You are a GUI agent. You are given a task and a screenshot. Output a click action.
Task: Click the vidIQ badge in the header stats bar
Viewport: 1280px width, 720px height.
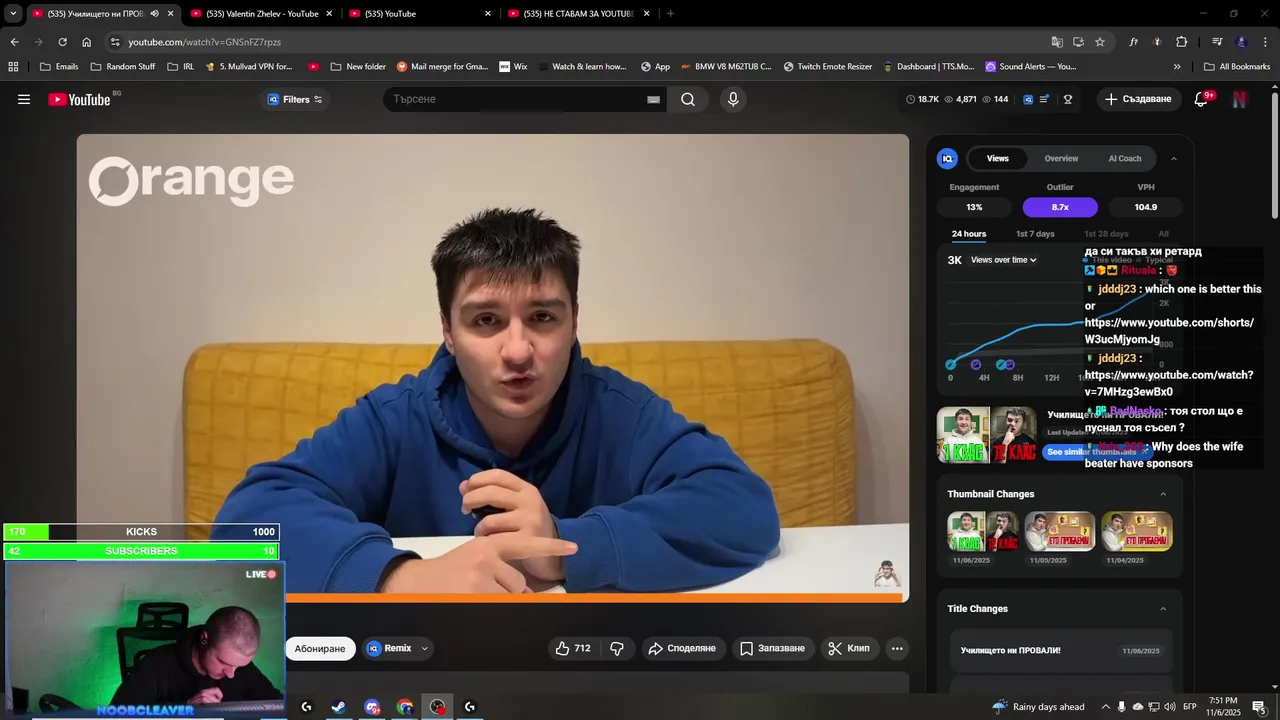pos(1027,99)
